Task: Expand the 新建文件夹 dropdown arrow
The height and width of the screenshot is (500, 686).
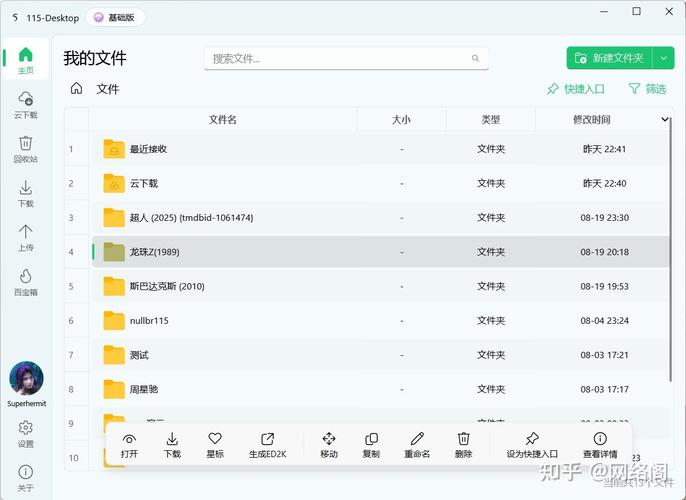Action: pyautogui.click(x=665, y=58)
